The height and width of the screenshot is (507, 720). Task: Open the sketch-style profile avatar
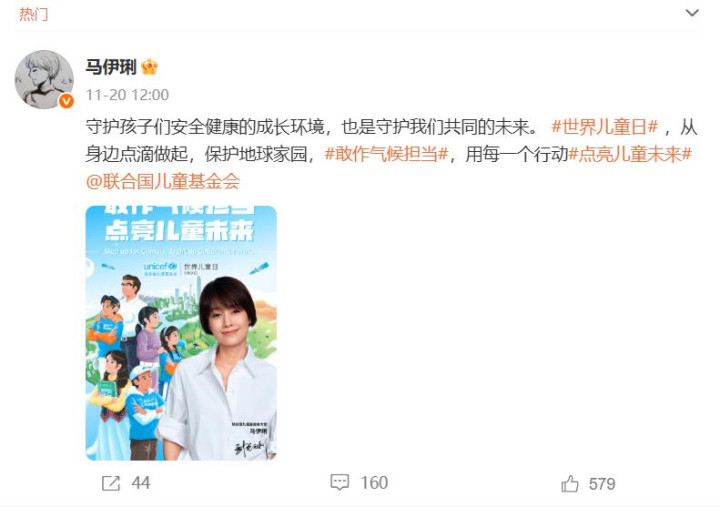44,79
